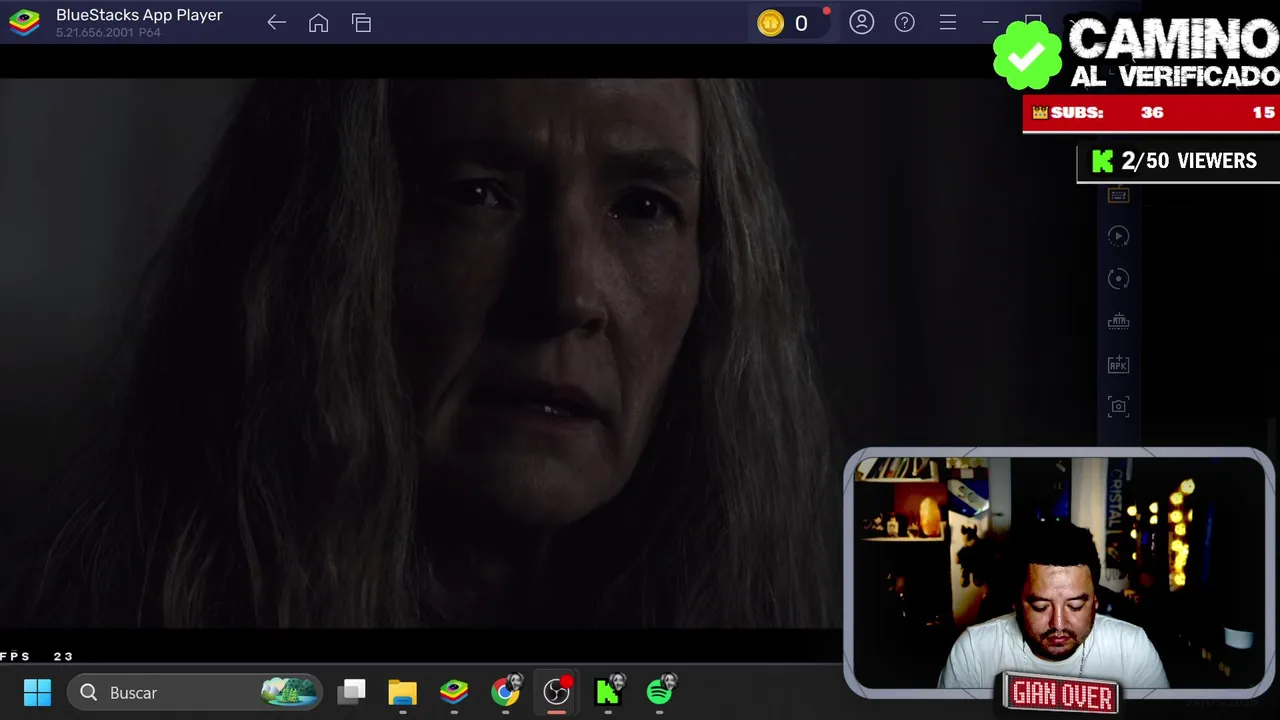1280x720 pixels.
Task: Open the memory trim icon in sidebar
Action: point(1118,321)
